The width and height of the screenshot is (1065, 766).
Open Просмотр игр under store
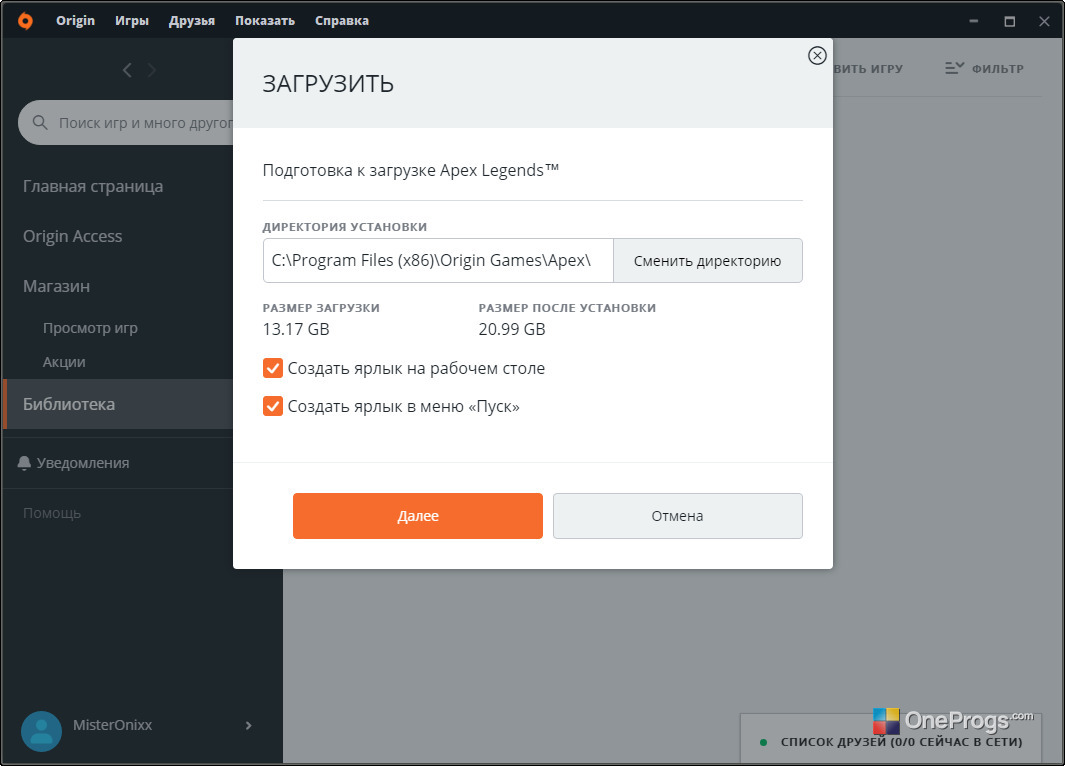pos(90,328)
